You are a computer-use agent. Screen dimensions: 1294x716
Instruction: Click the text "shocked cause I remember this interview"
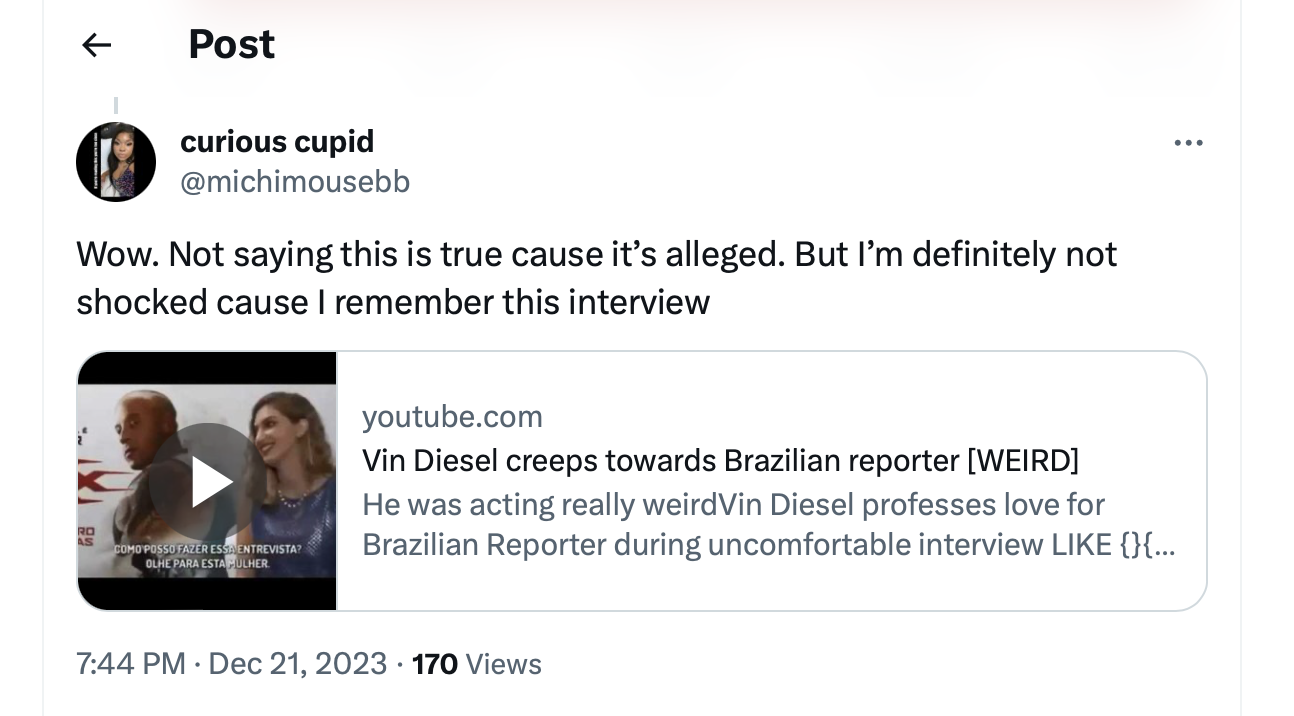[393, 301]
